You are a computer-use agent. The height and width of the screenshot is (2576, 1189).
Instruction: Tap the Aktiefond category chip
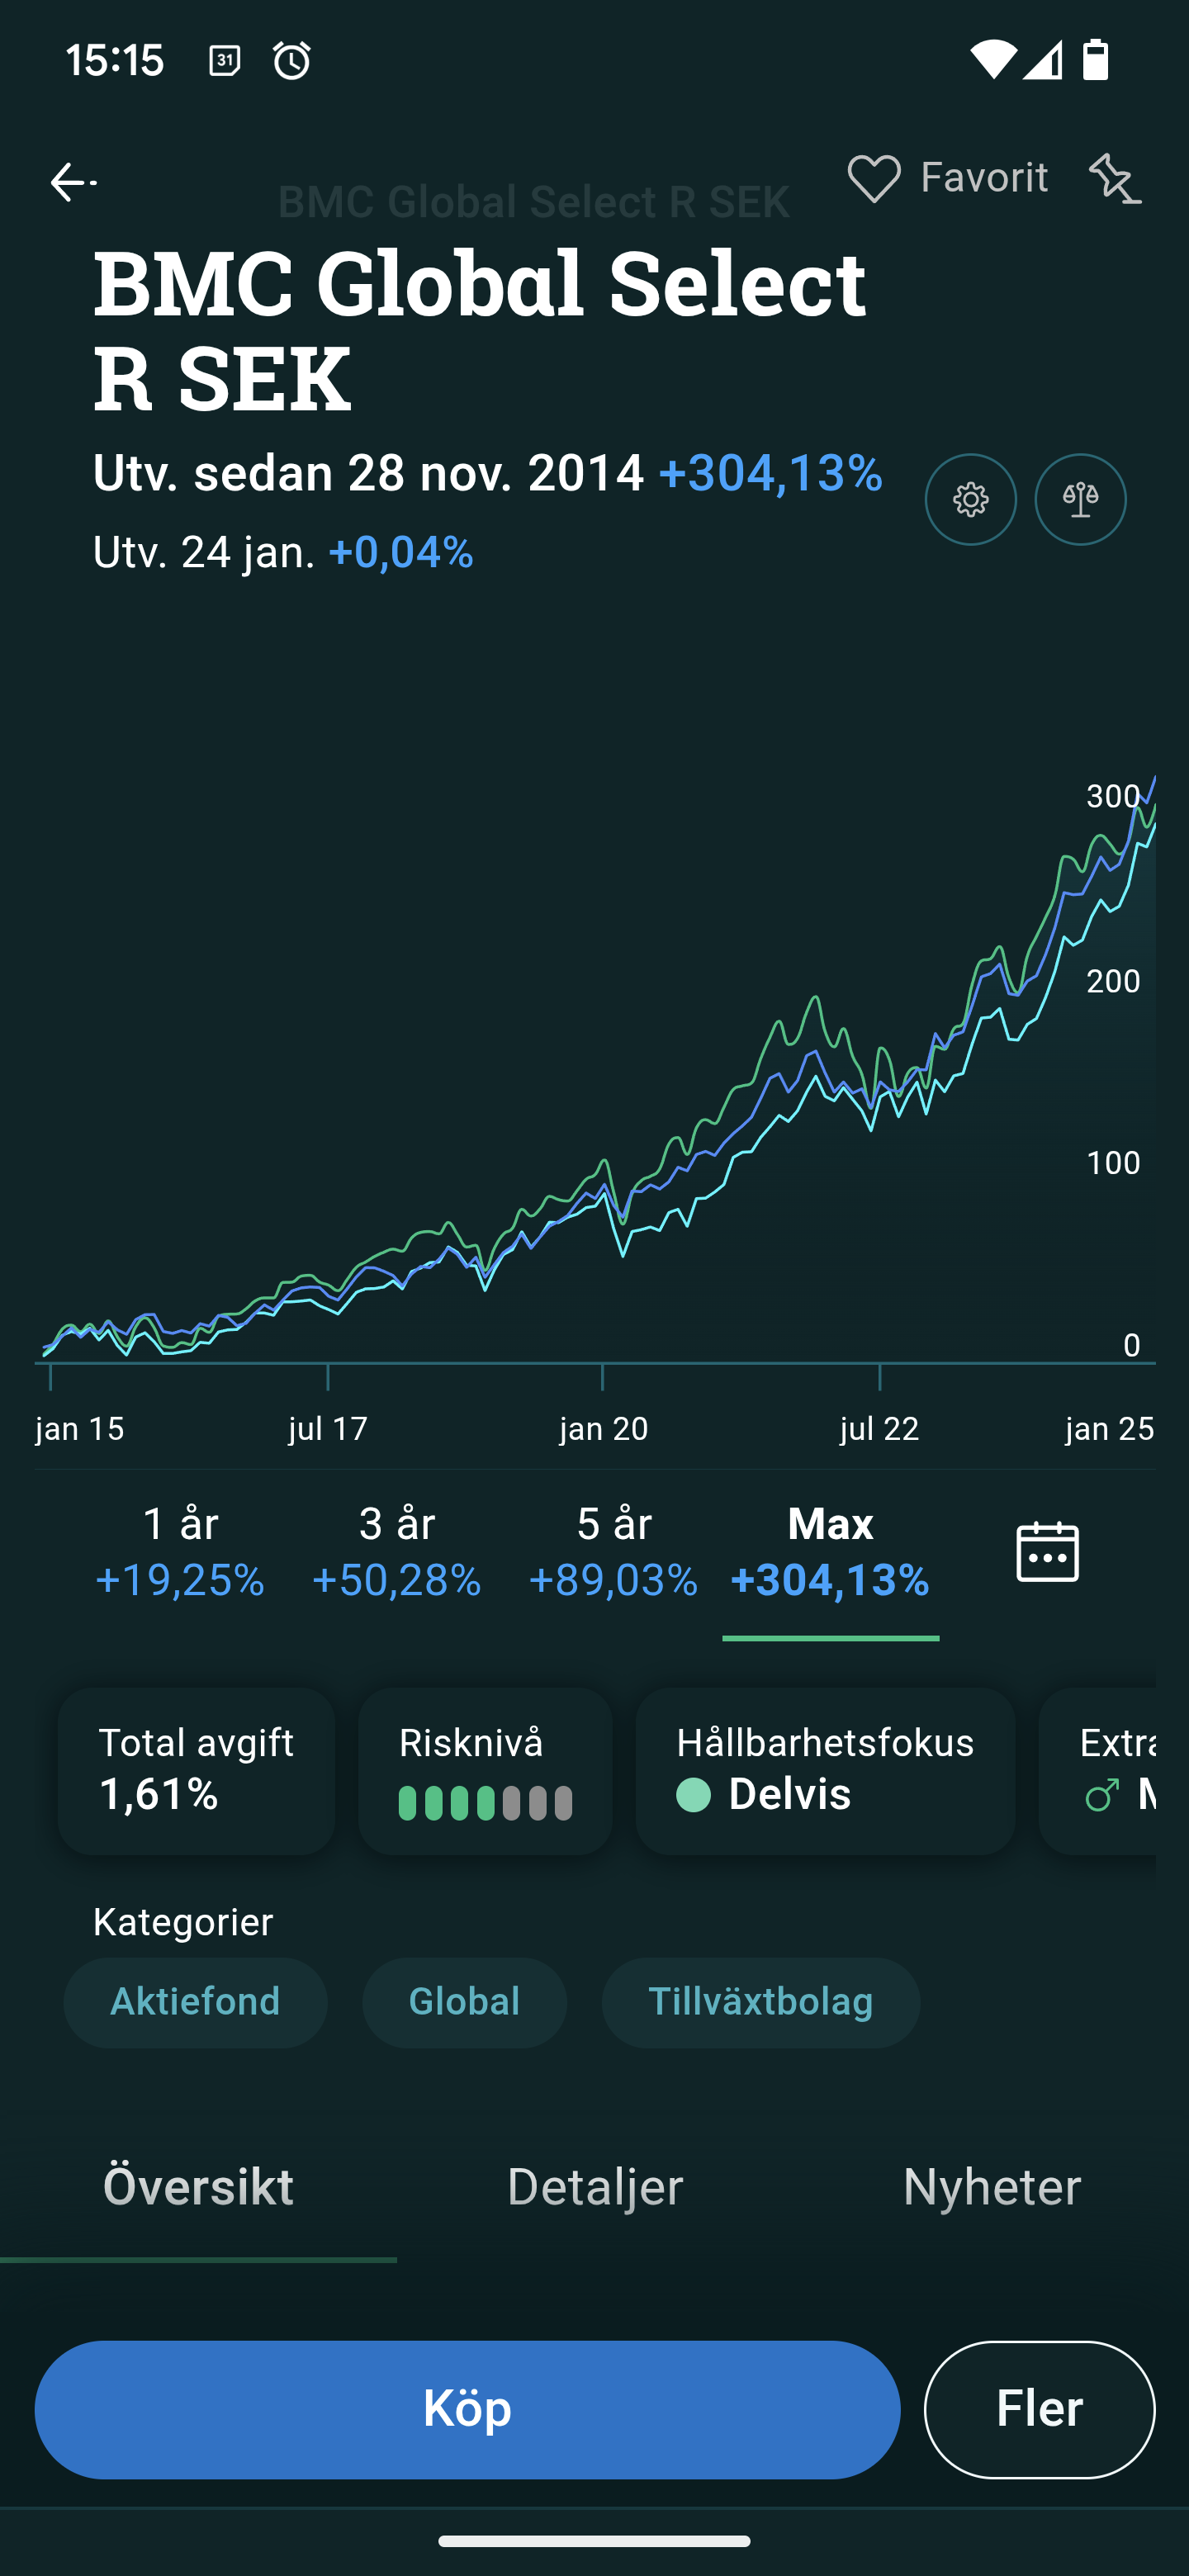[x=195, y=2002]
